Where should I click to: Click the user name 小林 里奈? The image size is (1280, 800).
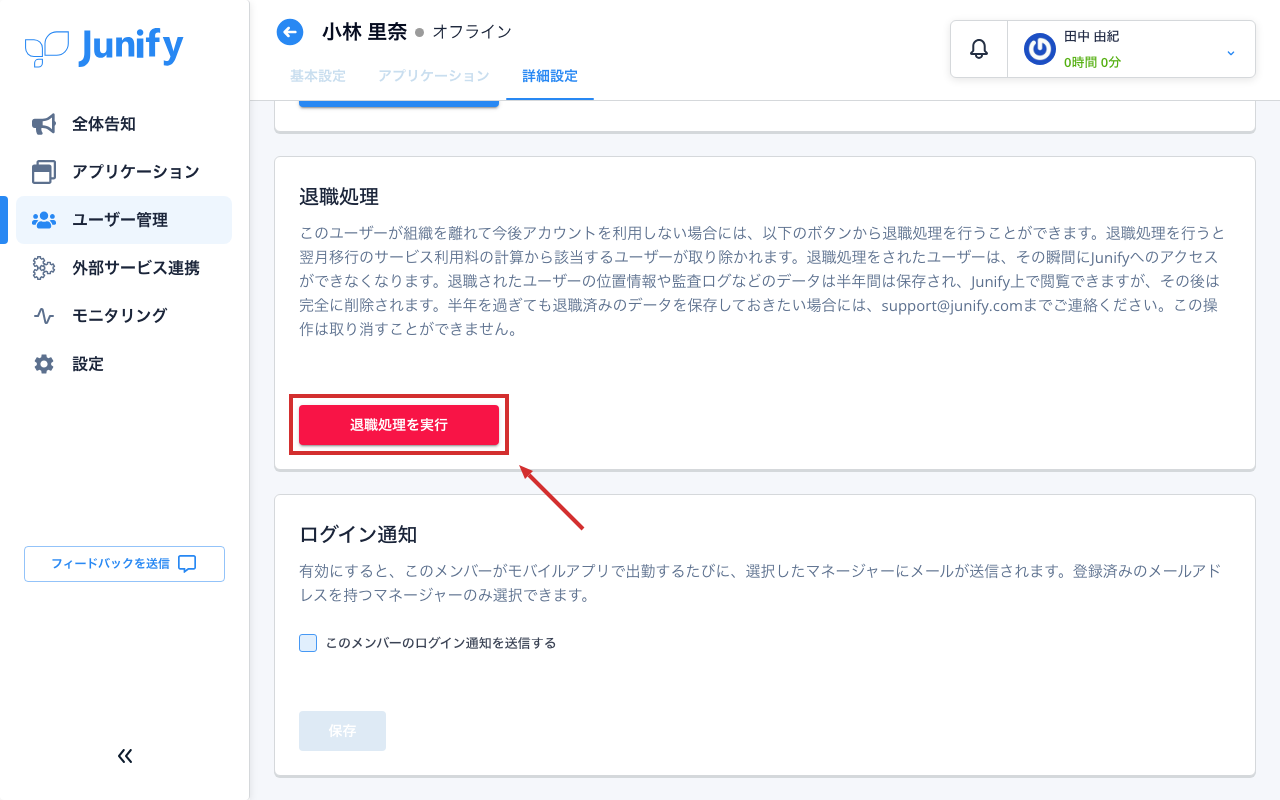tap(364, 32)
